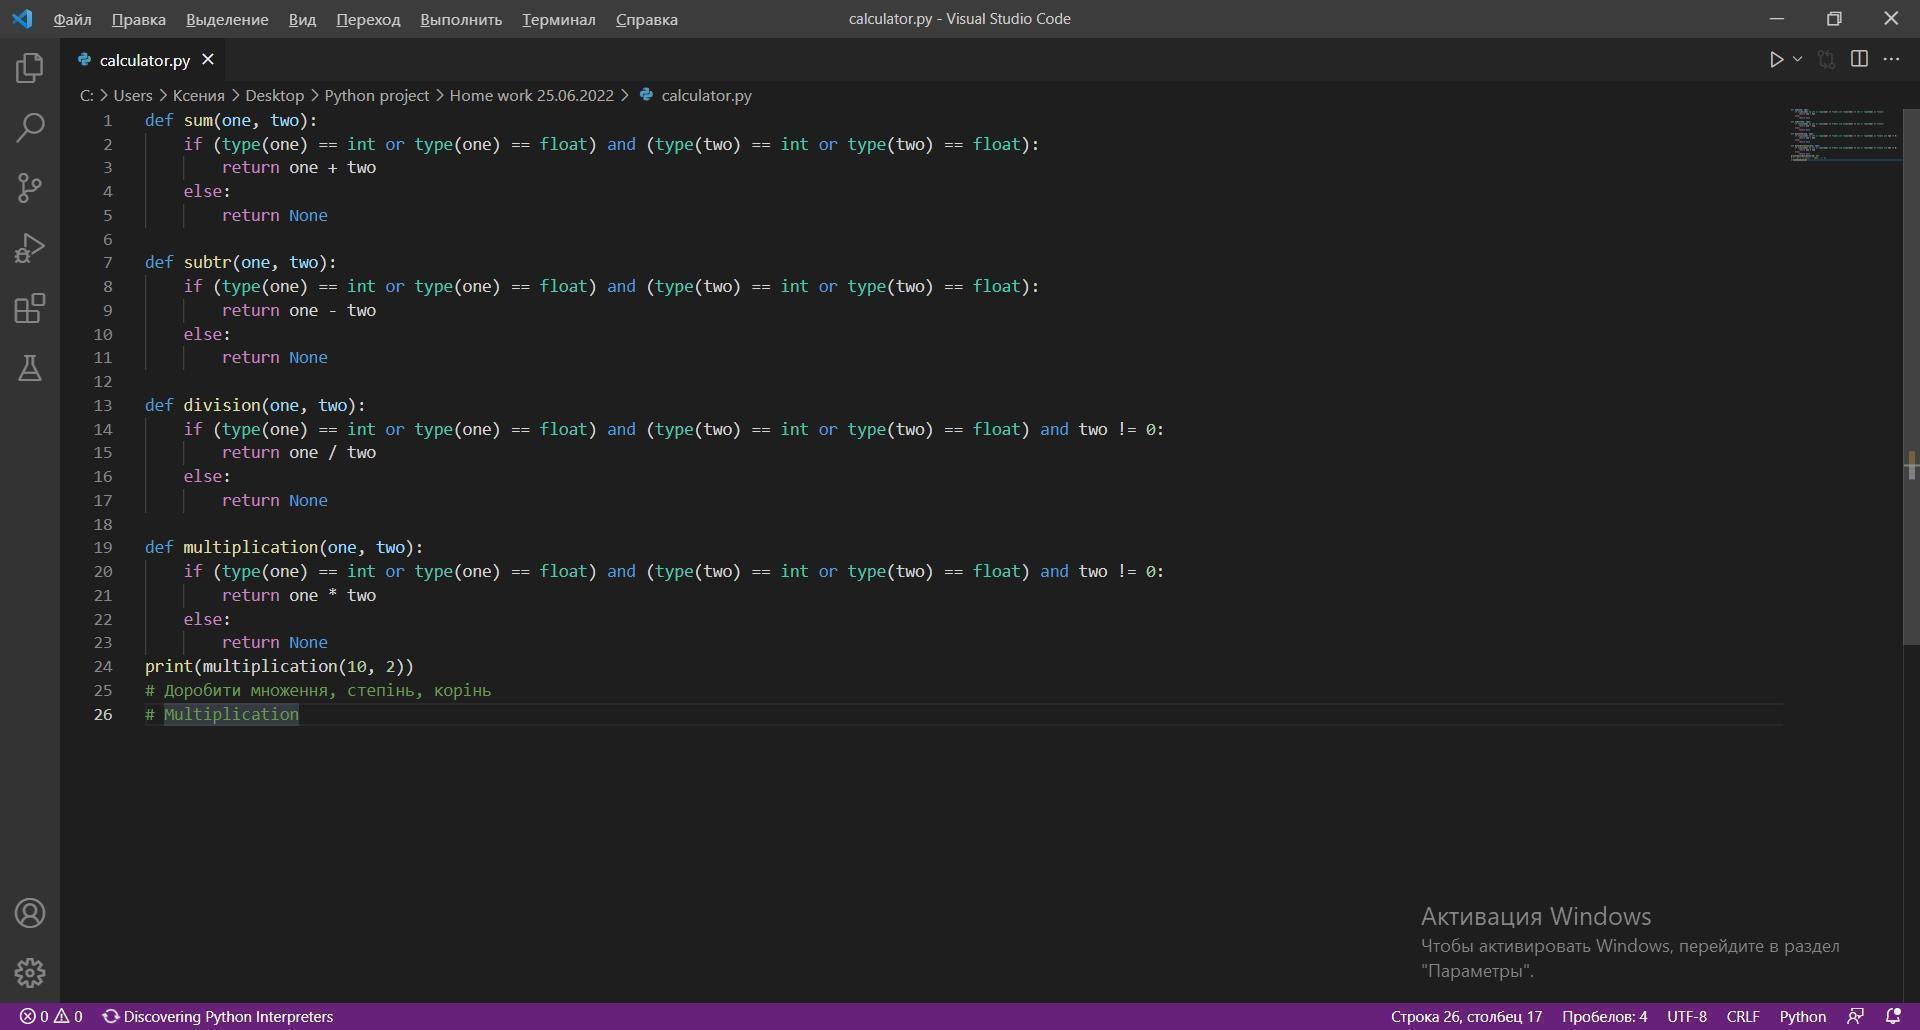Split the editor to the right
Image resolution: width=1920 pixels, height=1030 pixels.
[x=1859, y=60]
